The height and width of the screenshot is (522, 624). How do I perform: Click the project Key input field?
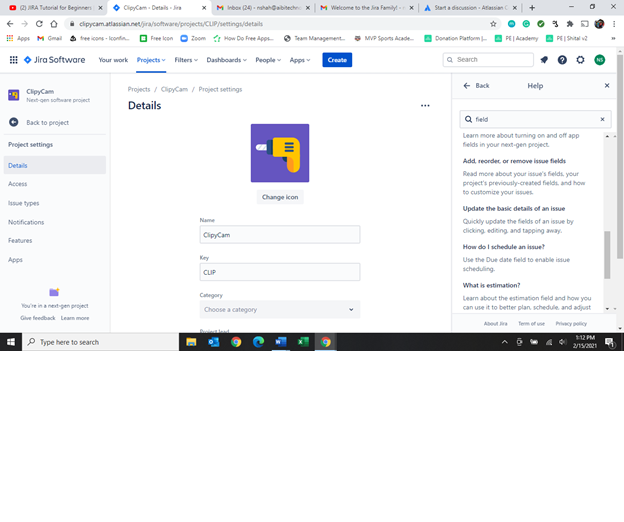[x=280, y=272]
